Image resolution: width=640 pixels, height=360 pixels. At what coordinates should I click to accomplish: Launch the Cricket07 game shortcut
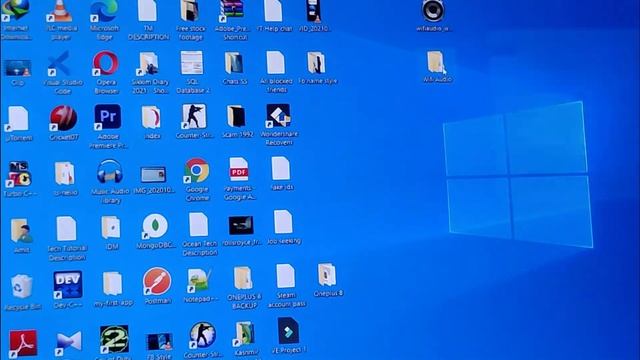[x=63, y=118]
